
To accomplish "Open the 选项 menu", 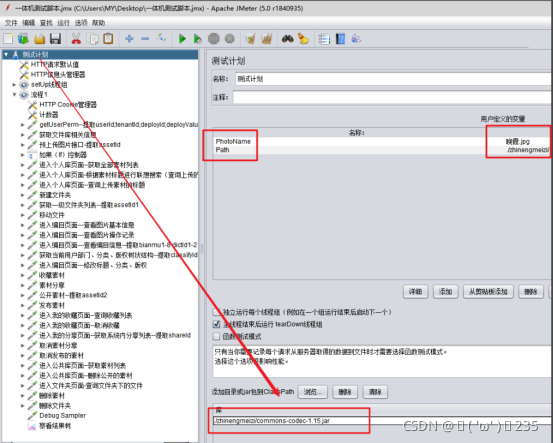I will click(x=81, y=23).
